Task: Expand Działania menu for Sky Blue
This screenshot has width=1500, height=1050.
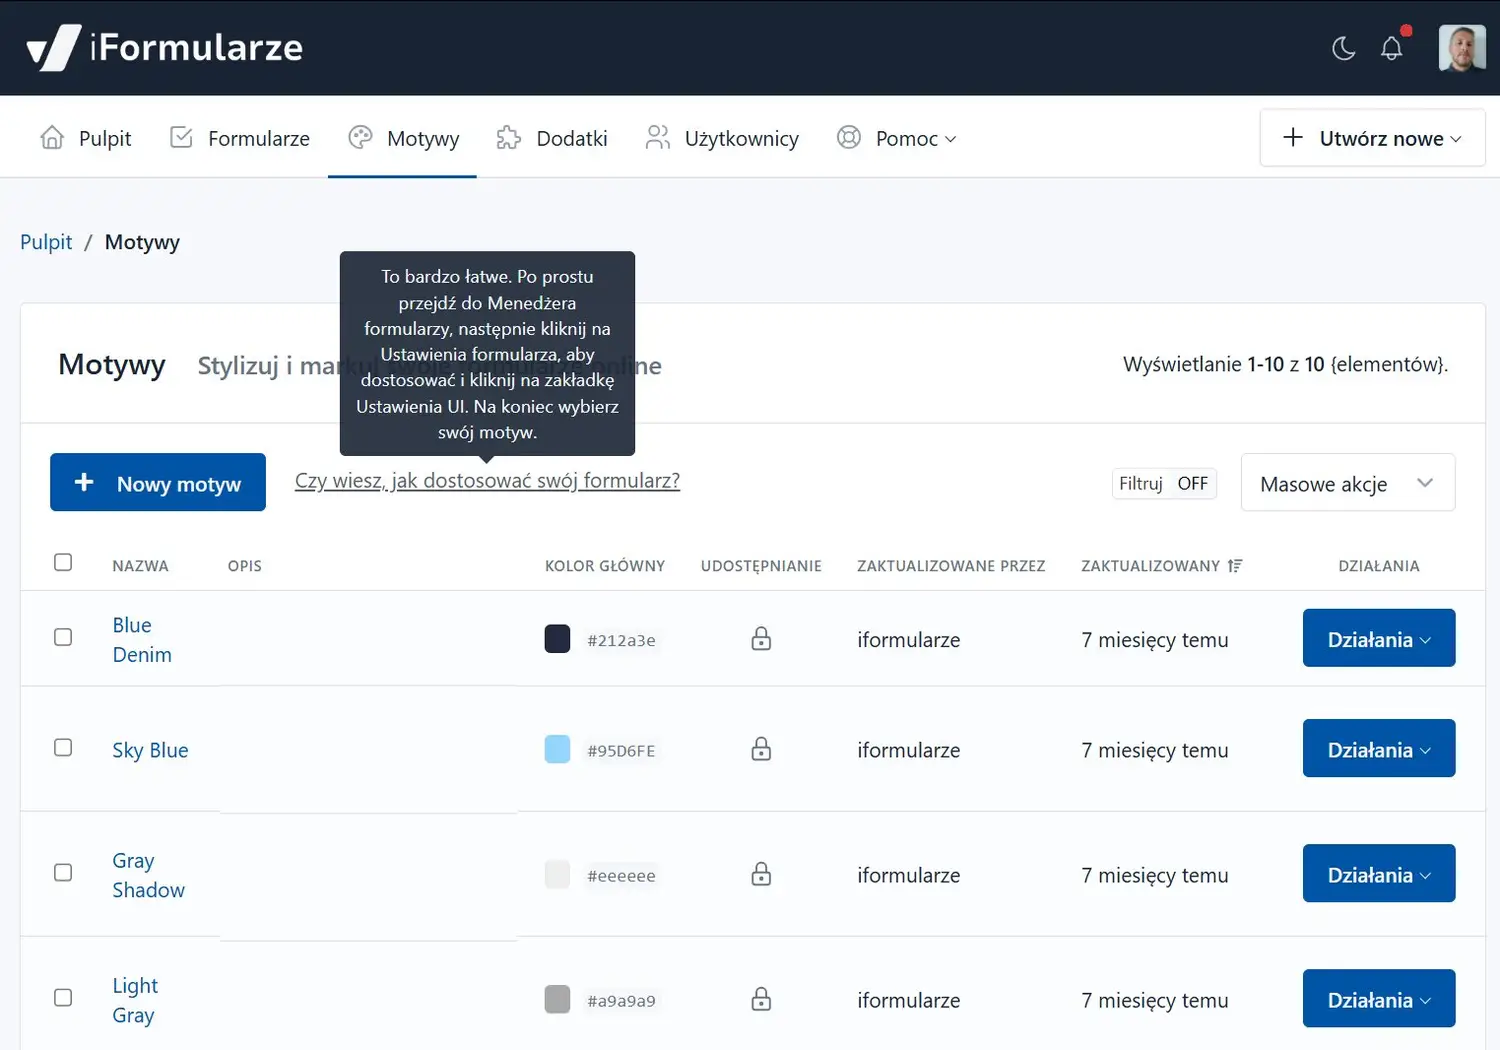Action: point(1378,749)
